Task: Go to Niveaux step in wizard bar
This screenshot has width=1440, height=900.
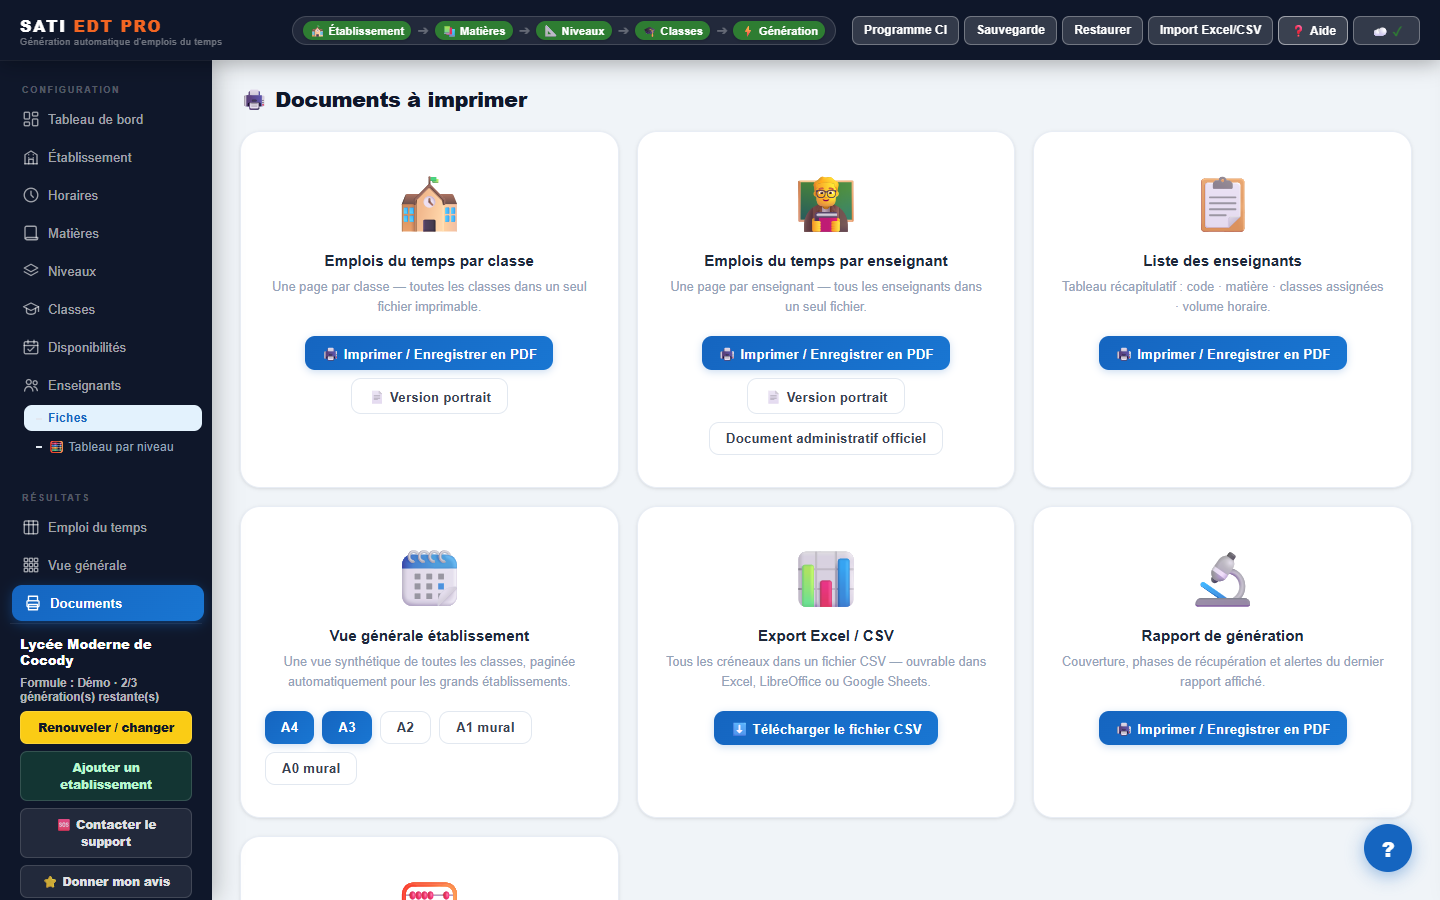Action: click(x=574, y=31)
